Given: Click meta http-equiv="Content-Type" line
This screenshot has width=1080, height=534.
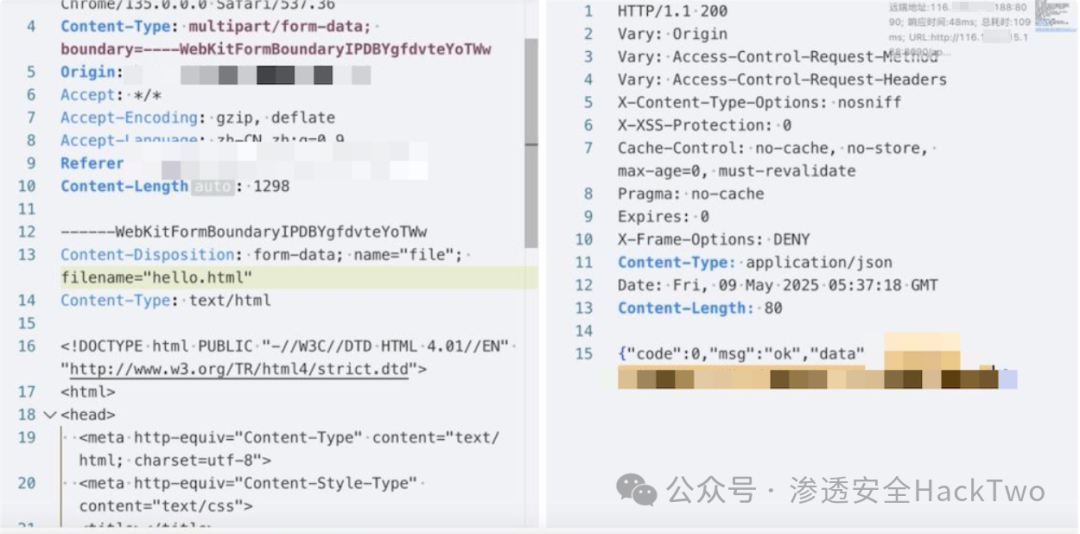Looking at the screenshot, I should coord(290,438).
